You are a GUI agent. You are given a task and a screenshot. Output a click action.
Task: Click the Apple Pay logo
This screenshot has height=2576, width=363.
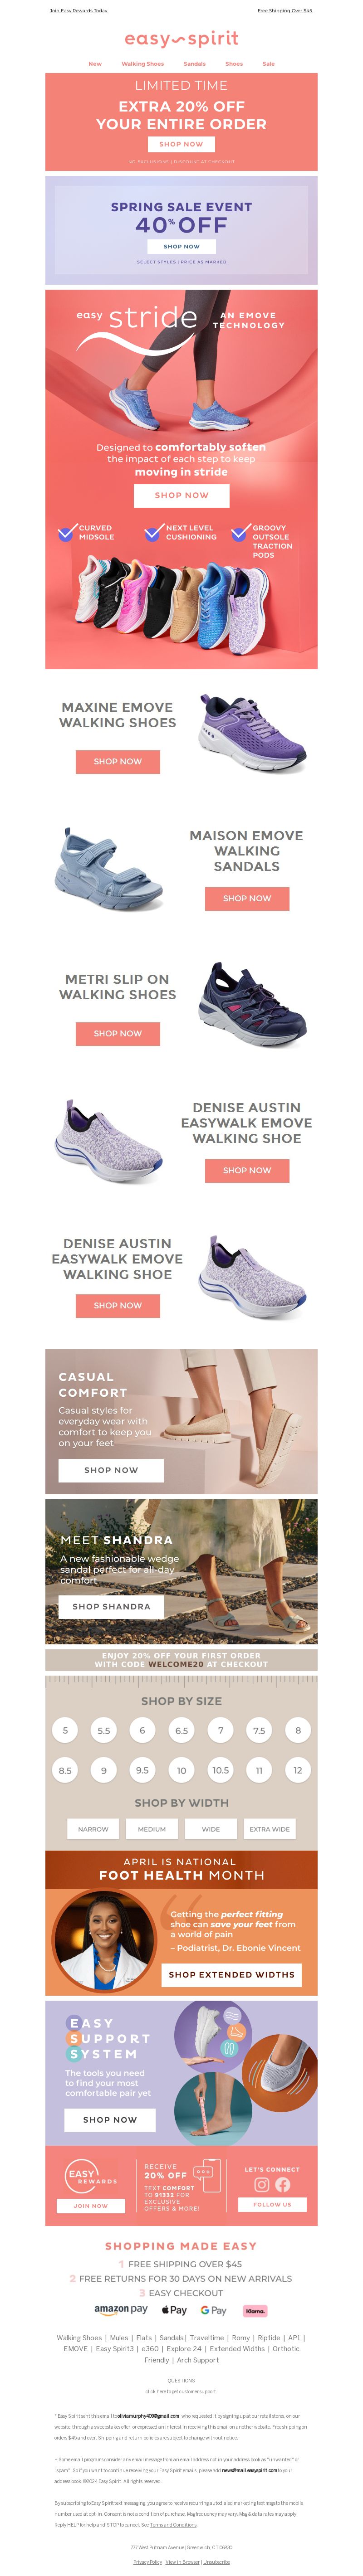pos(174,2310)
